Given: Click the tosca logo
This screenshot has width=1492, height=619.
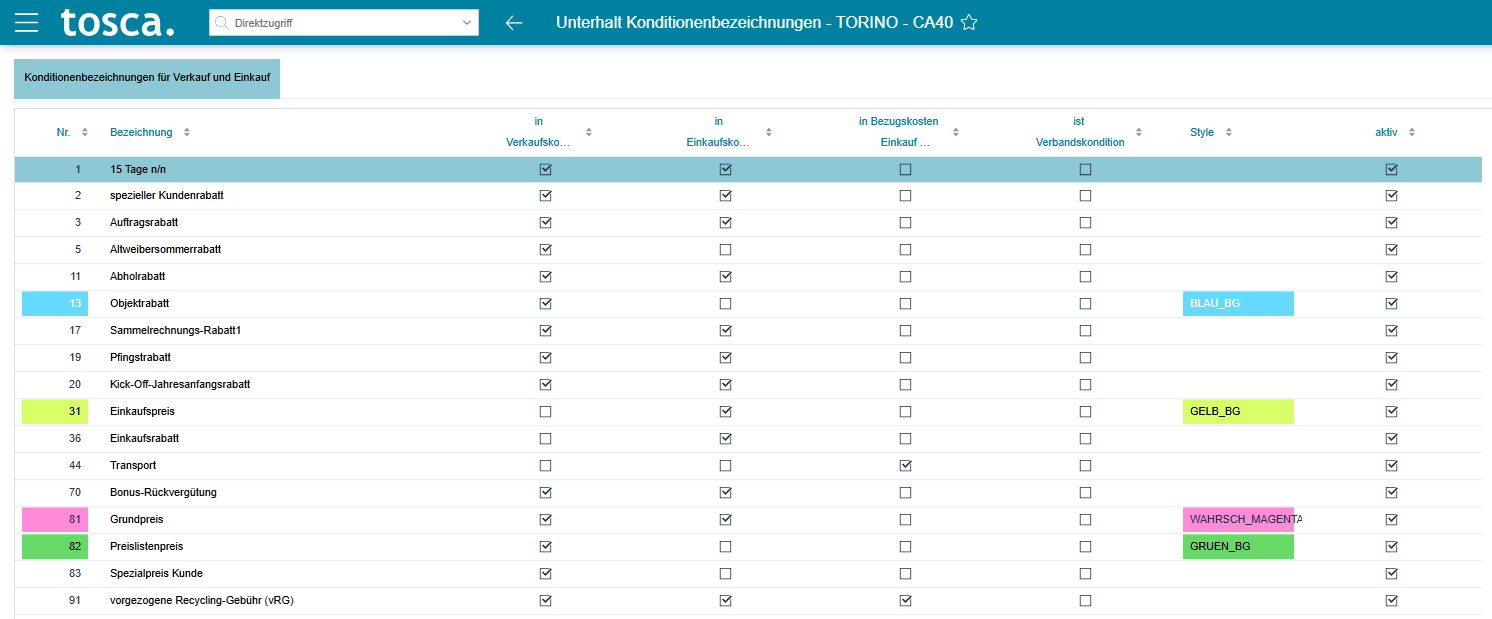Looking at the screenshot, I should click(117, 22).
